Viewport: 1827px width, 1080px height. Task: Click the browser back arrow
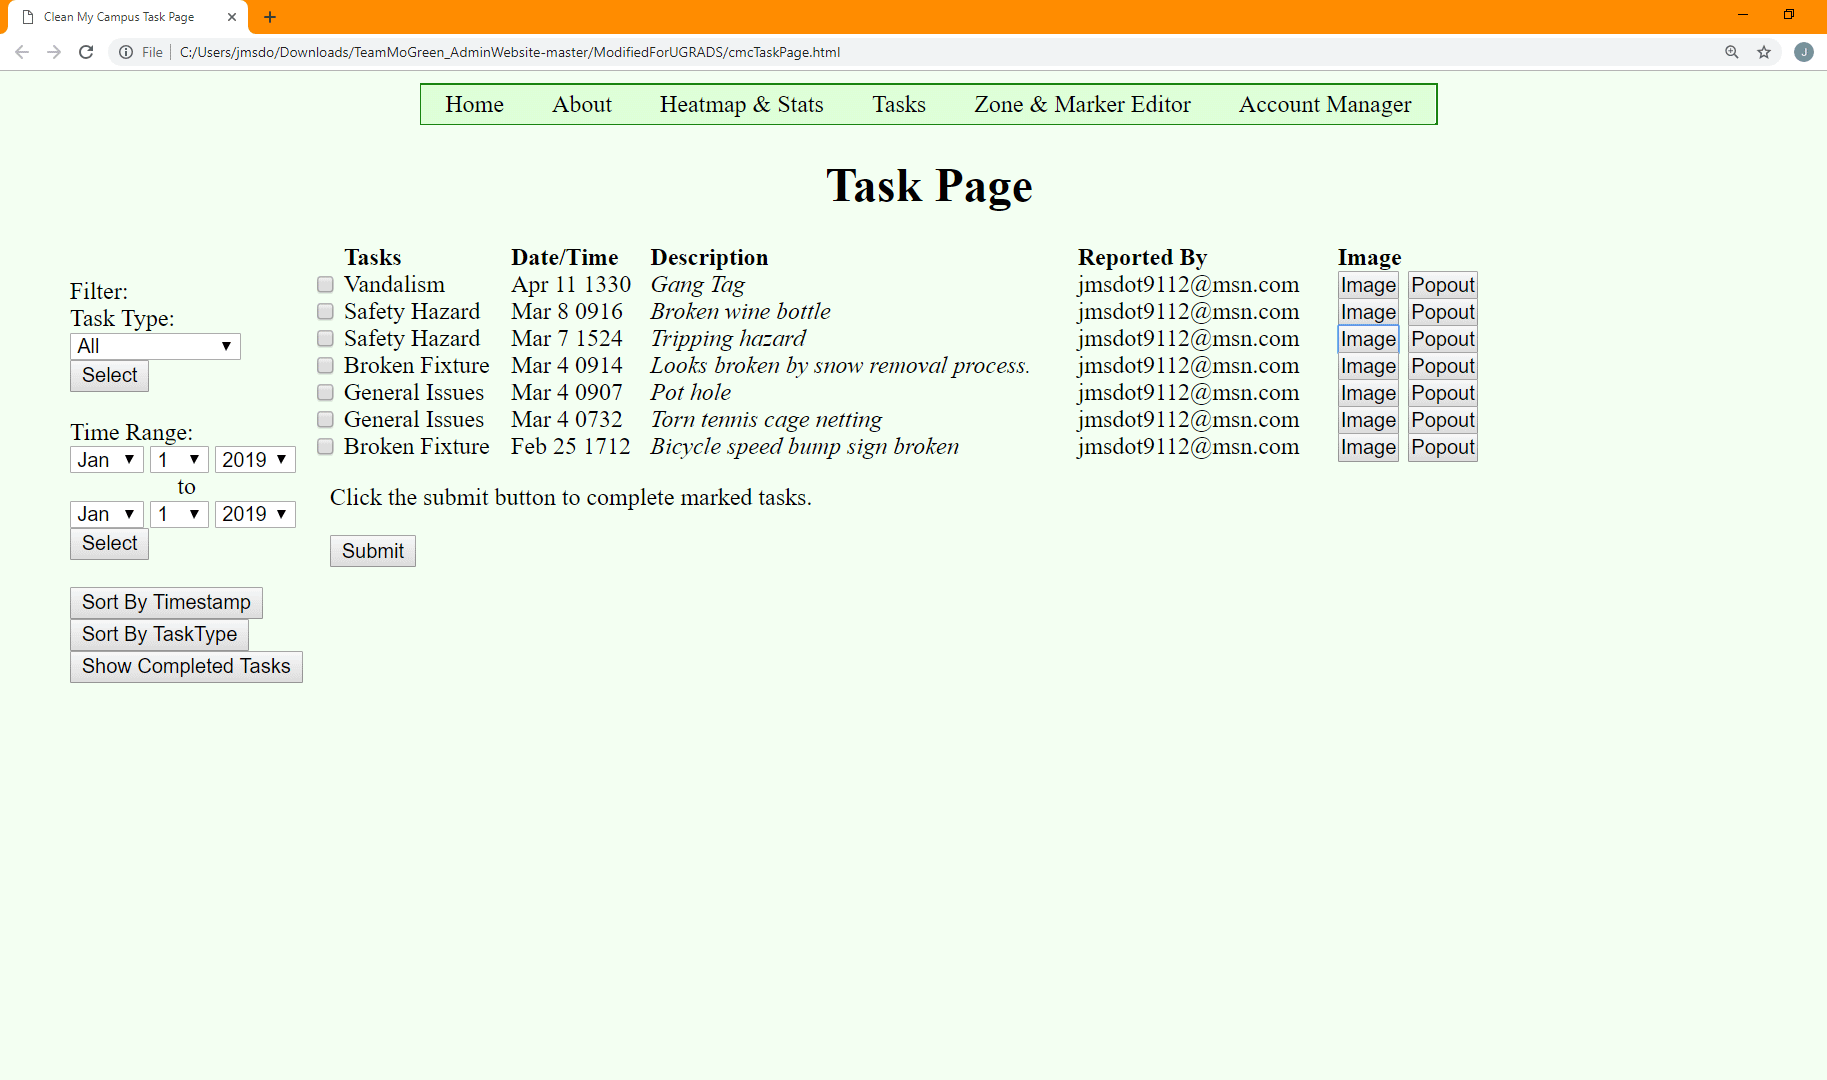(x=22, y=52)
